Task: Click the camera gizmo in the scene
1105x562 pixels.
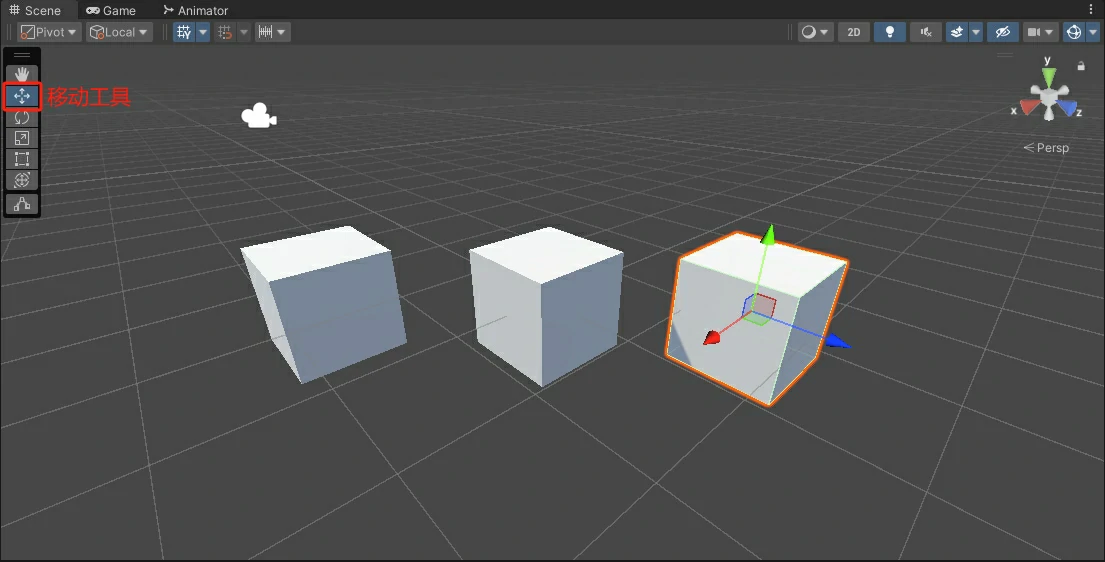Action: tap(259, 117)
